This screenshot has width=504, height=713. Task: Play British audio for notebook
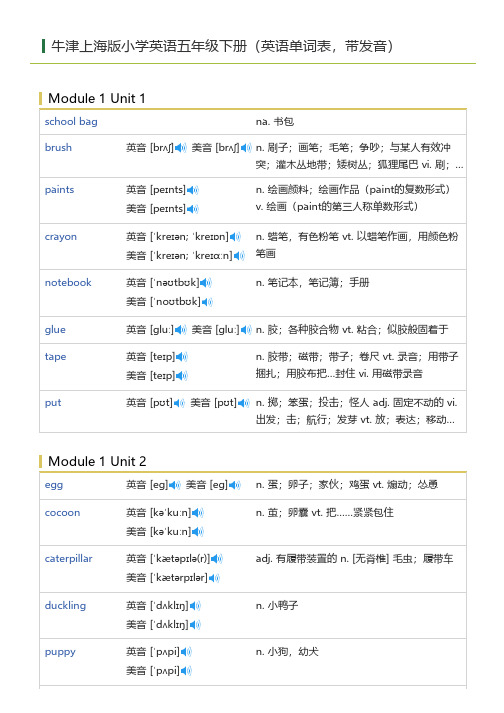tap(206, 283)
